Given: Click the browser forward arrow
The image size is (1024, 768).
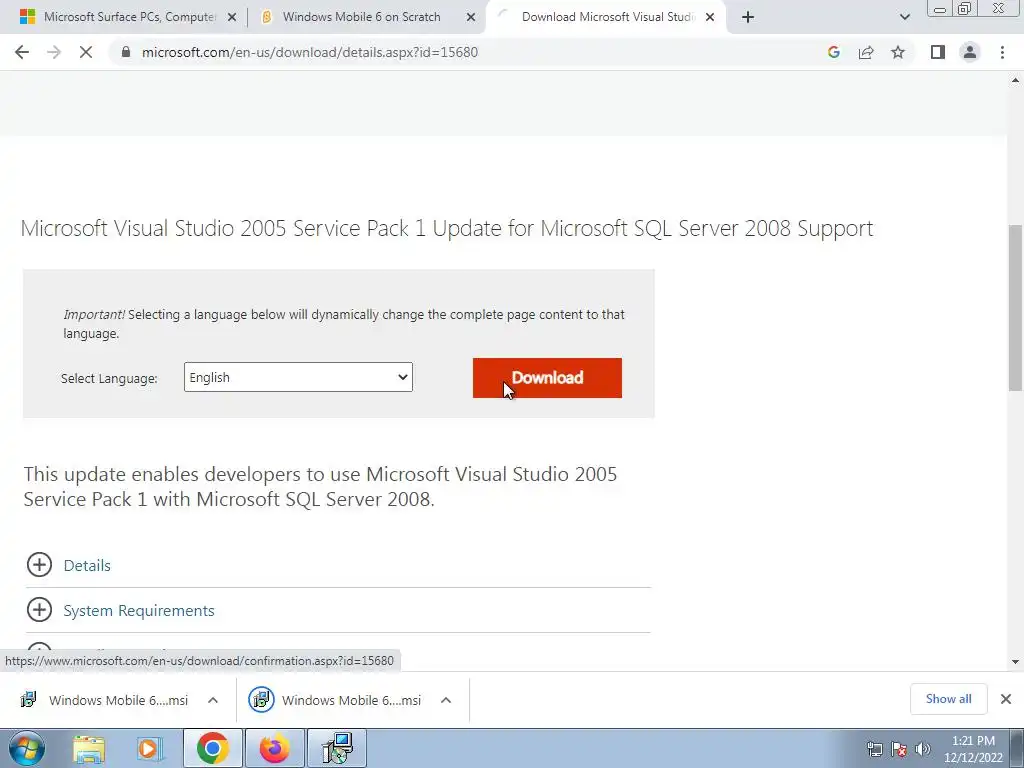Looking at the screenshot, I should click(54, 52).
